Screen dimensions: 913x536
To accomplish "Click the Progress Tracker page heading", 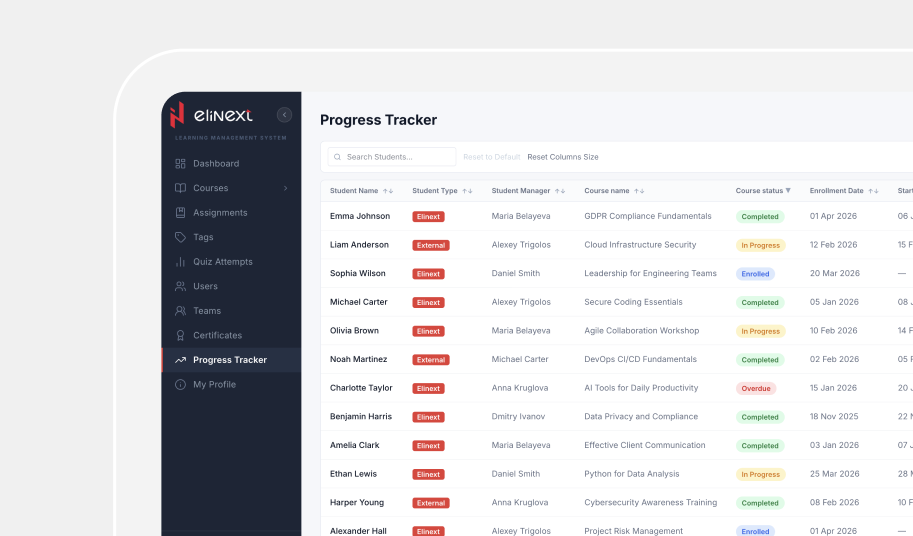I will [x=378, y=120].
